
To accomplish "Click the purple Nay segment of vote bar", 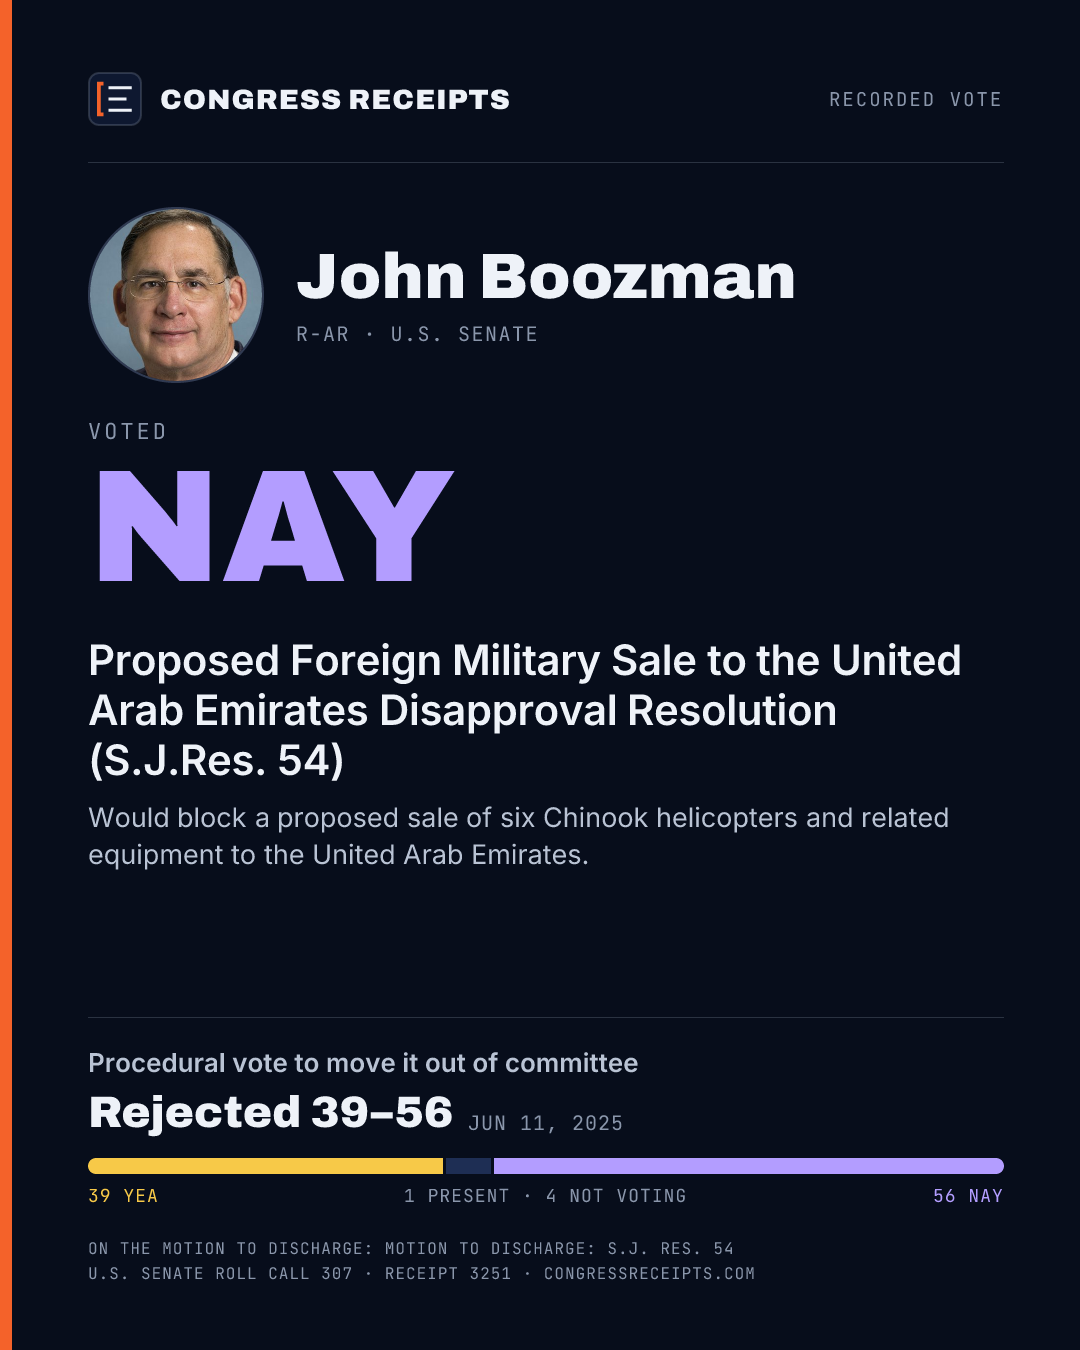I will pyautogui.click(x=749, y=1166).
